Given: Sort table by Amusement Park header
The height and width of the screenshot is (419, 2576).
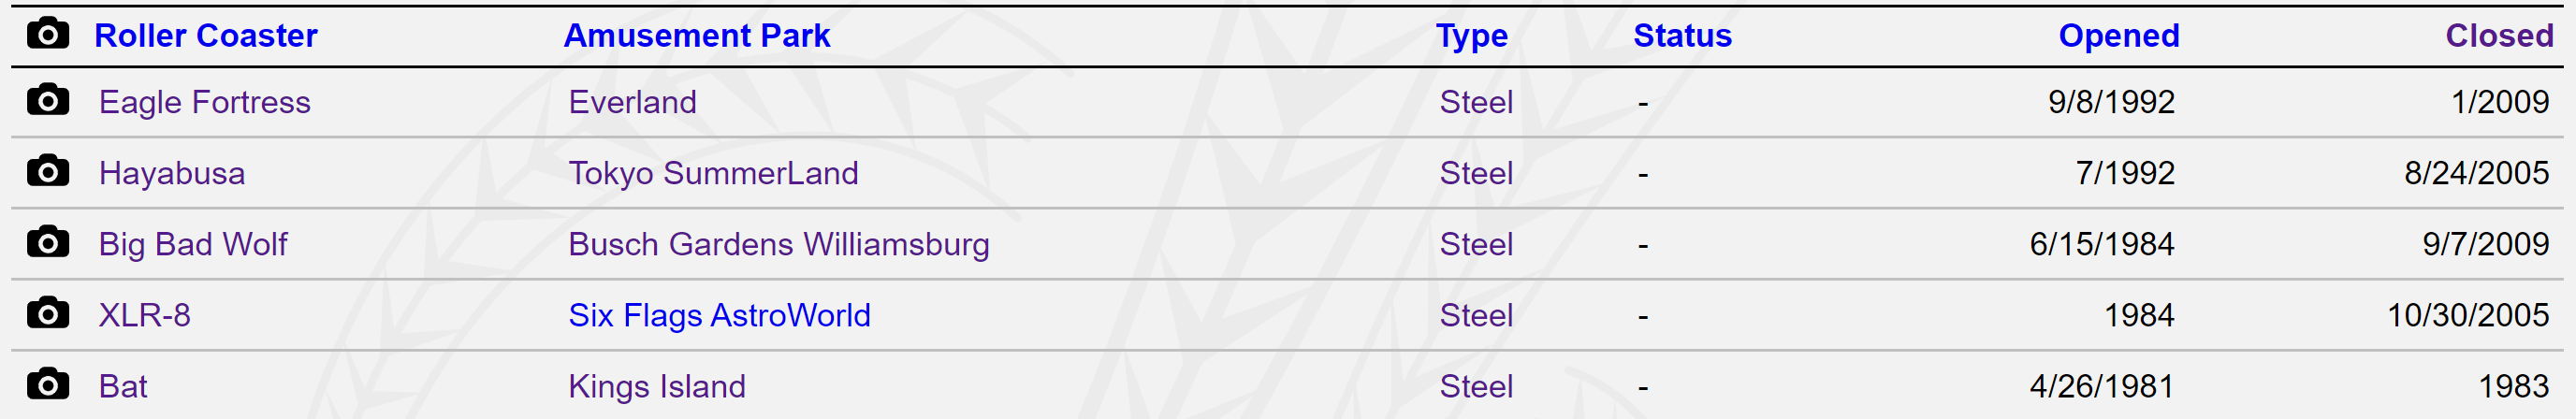Looking at the screenshot, I should click(x=697, y=35).
